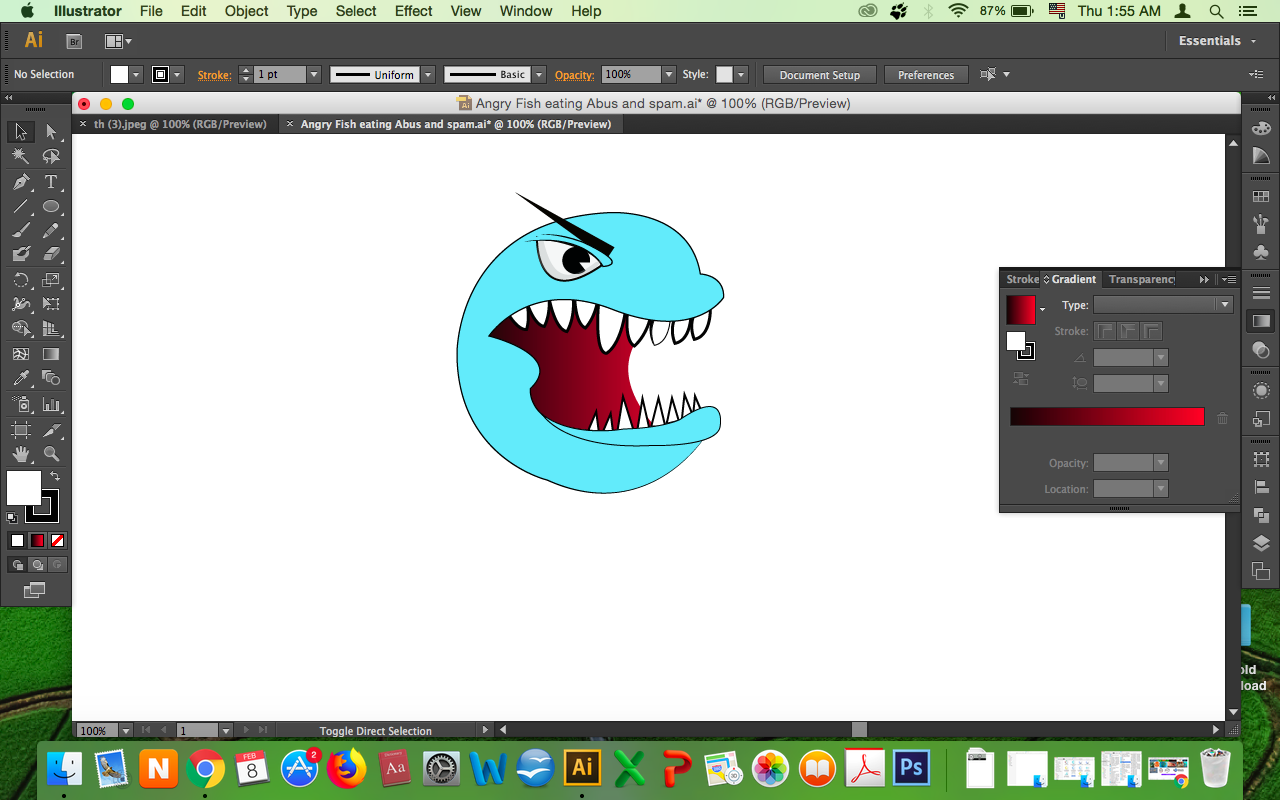Set paint mode to Color
This screenshot has height=800, width=1280.
(17, 541)
